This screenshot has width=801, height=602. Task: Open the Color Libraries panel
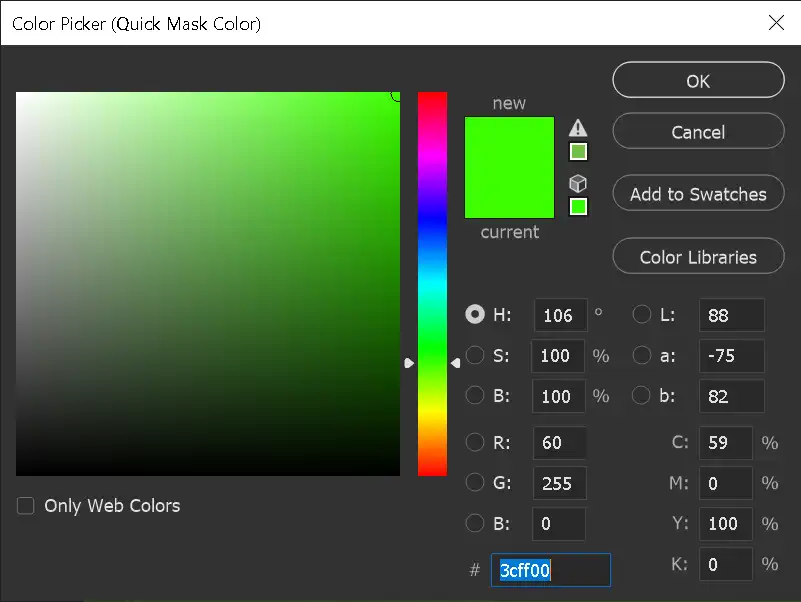pyautogui.click(x=697, y=256)
